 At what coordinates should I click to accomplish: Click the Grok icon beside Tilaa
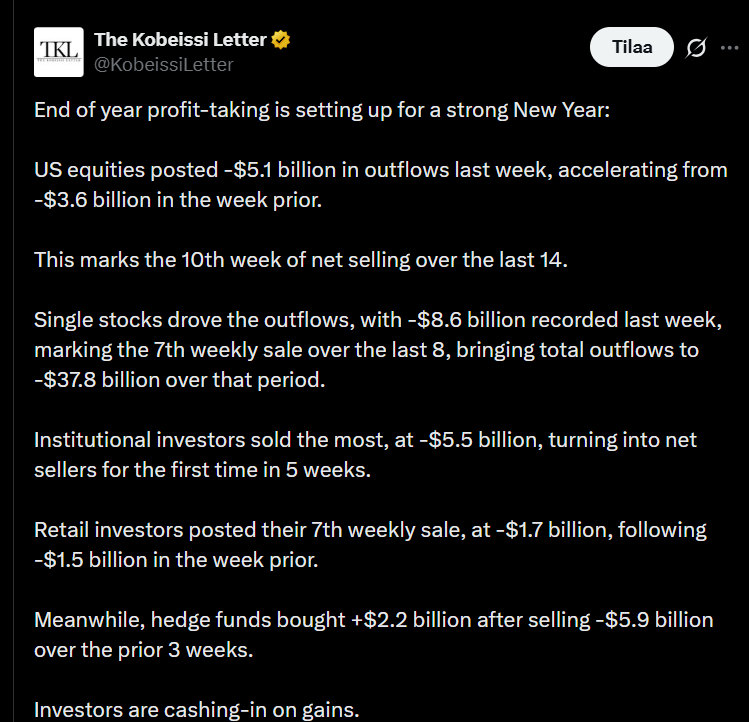(x=696, y=47)
